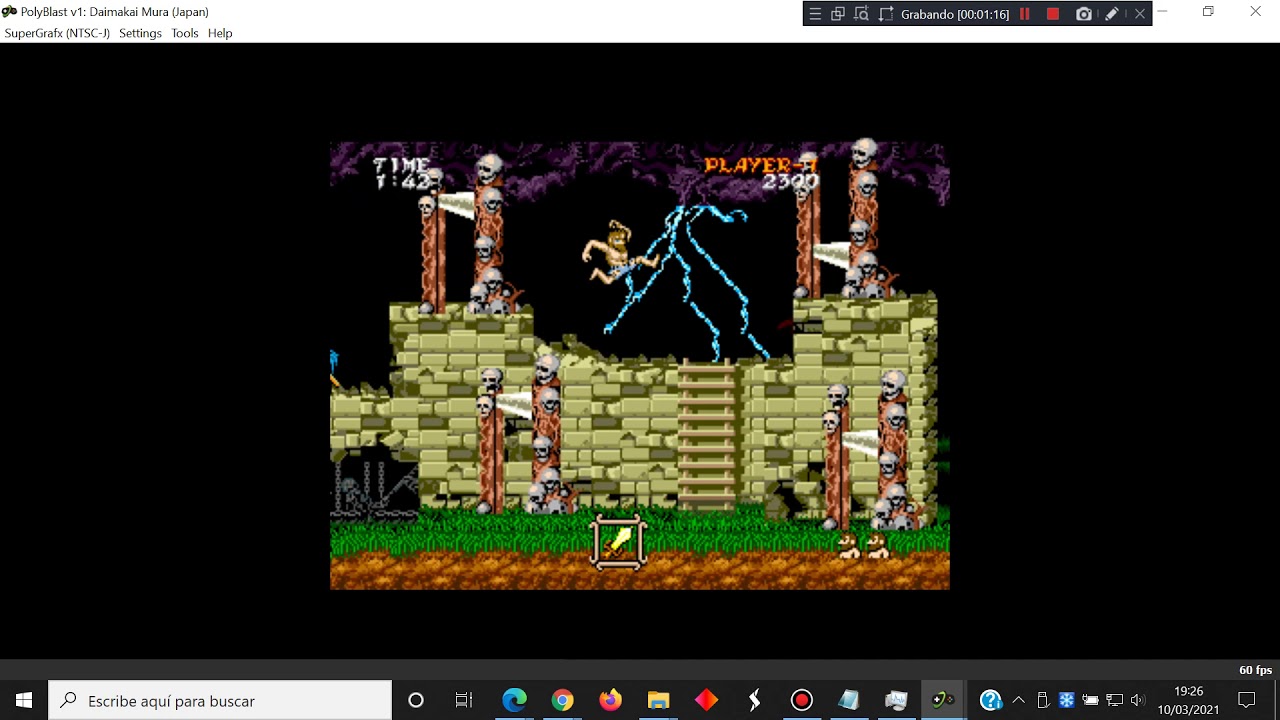Click the network connection tray icon
The image size is (1280, 720).
[1114, 700]
